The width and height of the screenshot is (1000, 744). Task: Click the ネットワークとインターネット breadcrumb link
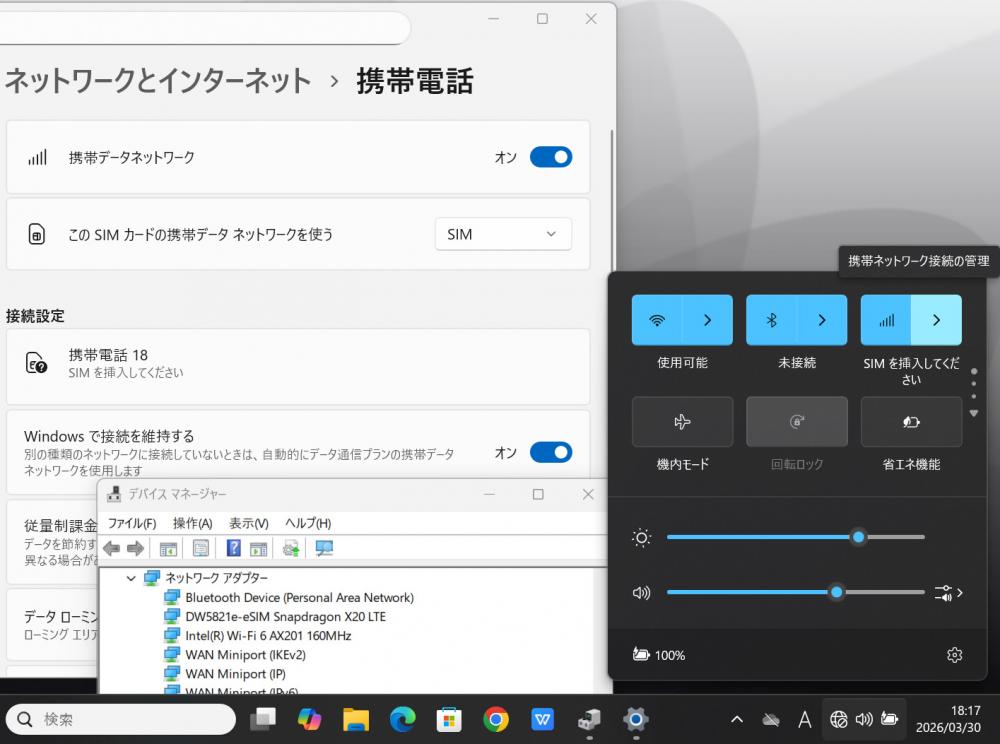(158, 81)
